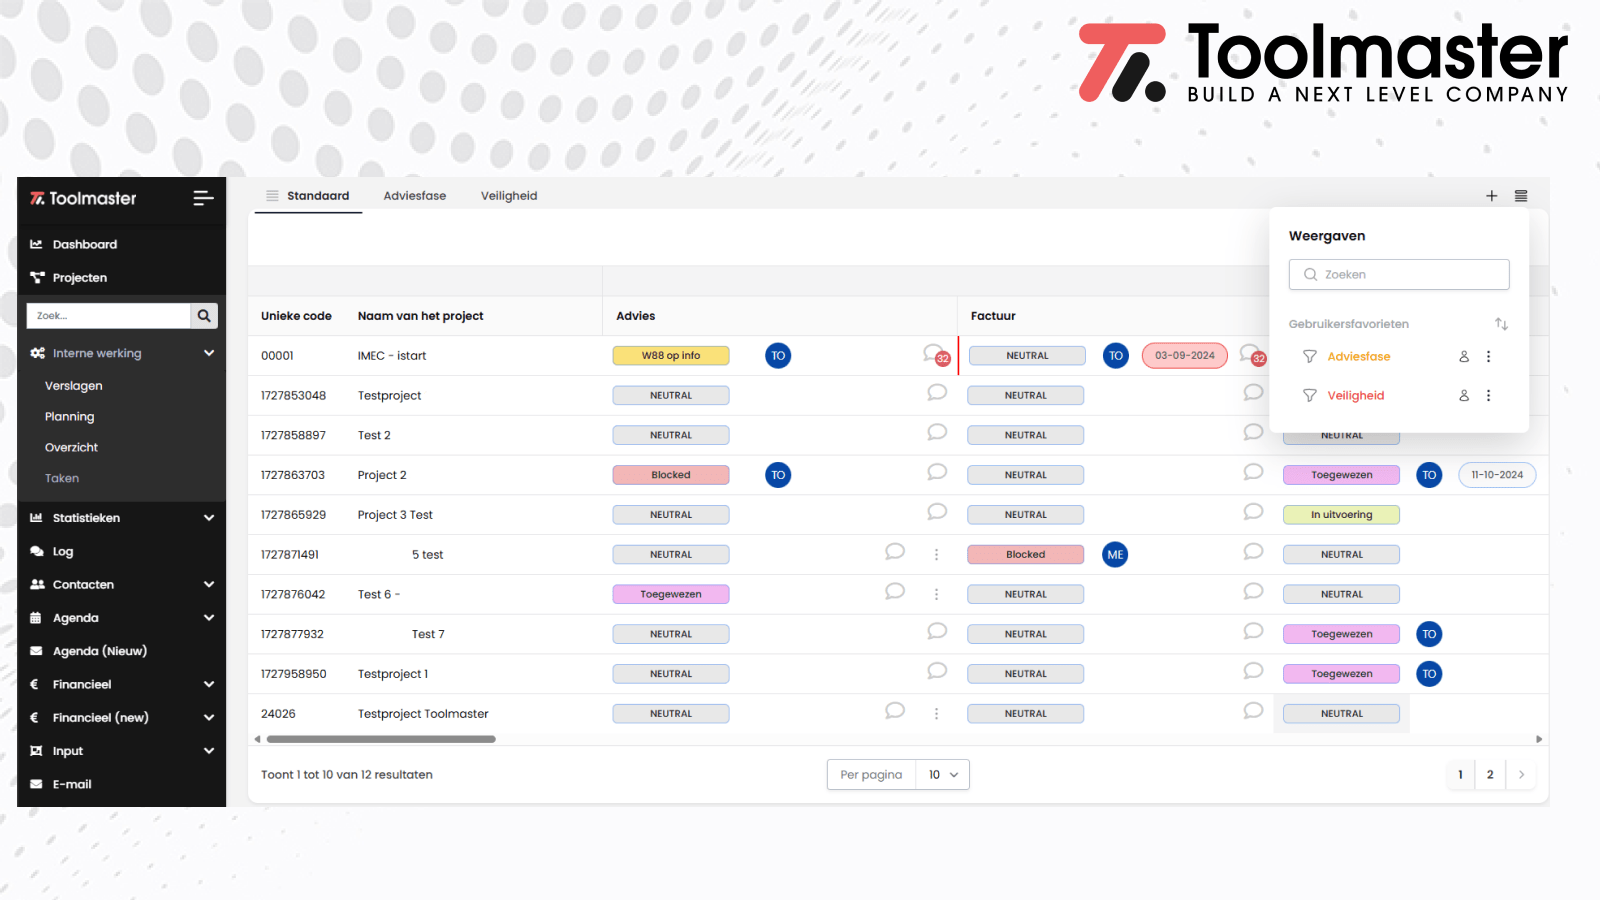1600x900 pixels.
Task: Click TO avatar in Advies for Project 2
Action: pos(778,475)
